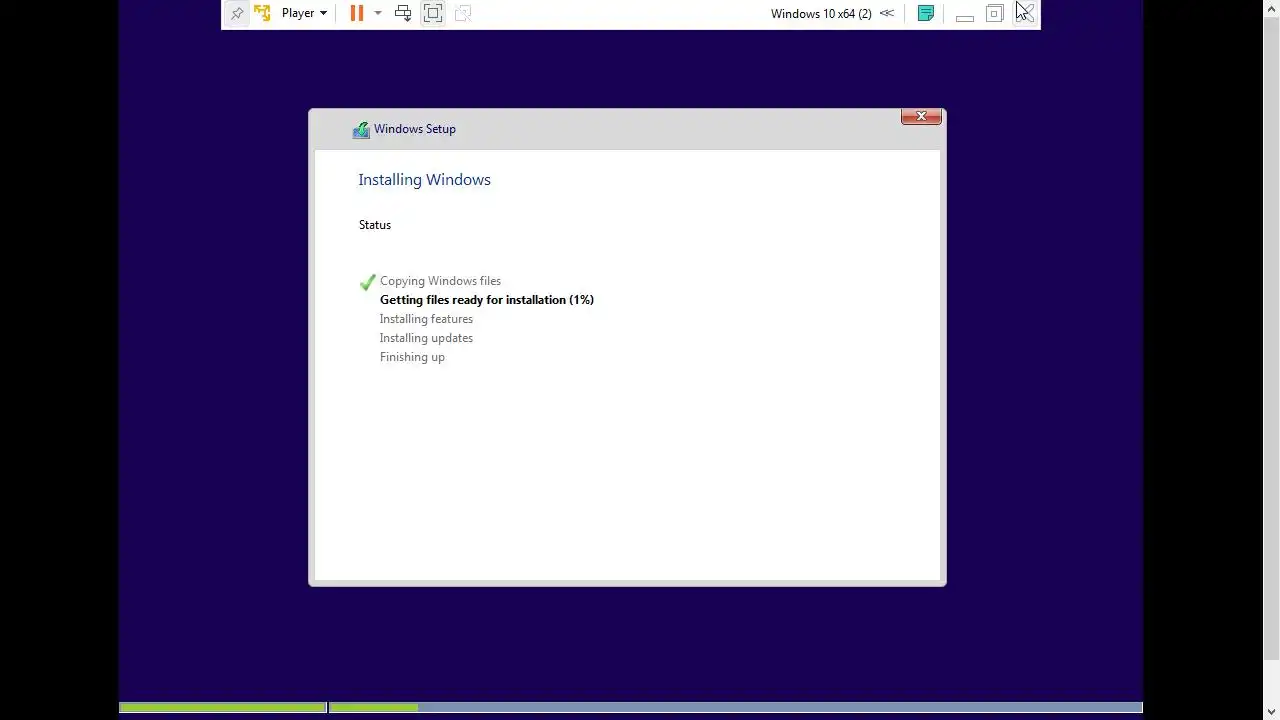Select the Windows 10 x64 (2) VM title
The height and width of the screenshot is (720, 1280).
[x=821, y=13]
